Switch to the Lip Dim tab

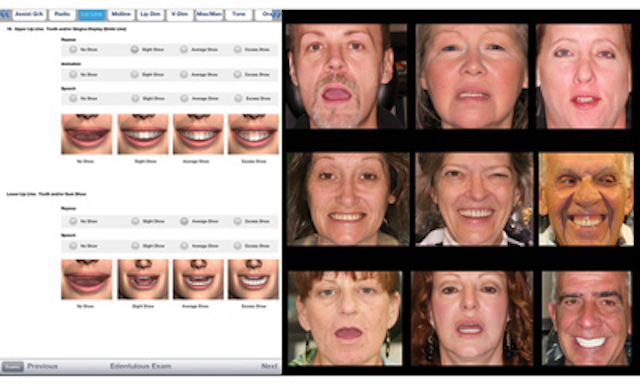pyautogui.click(x=150, y=15)
